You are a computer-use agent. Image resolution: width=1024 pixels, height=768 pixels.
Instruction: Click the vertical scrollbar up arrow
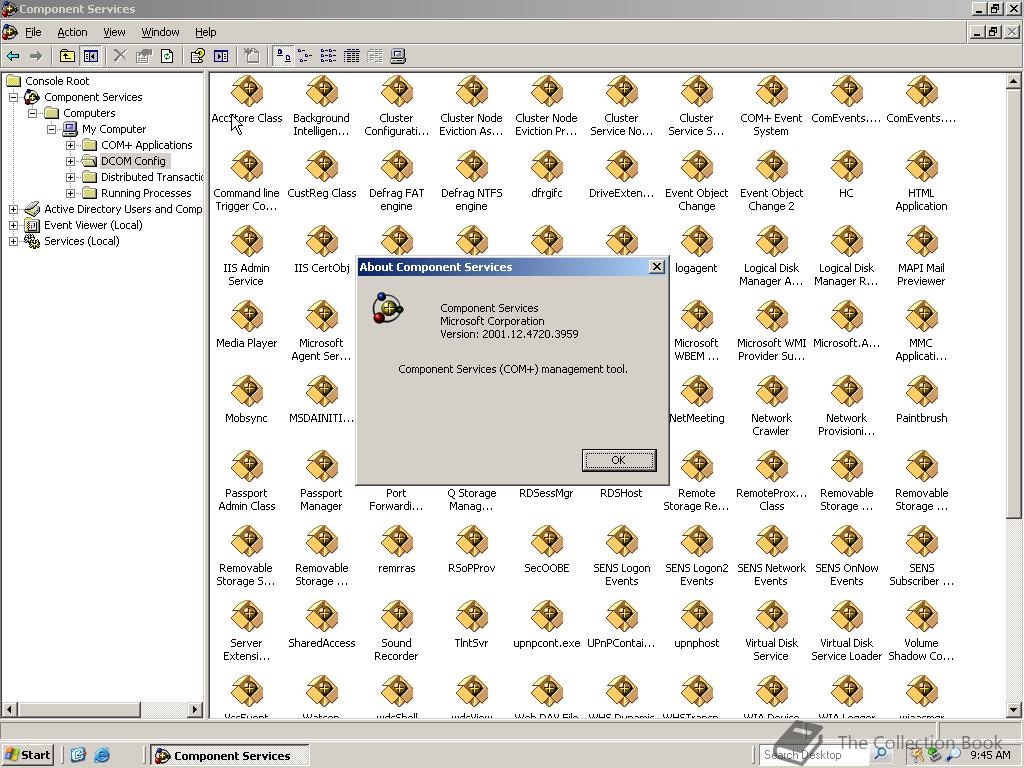[x=1013, y=81]
